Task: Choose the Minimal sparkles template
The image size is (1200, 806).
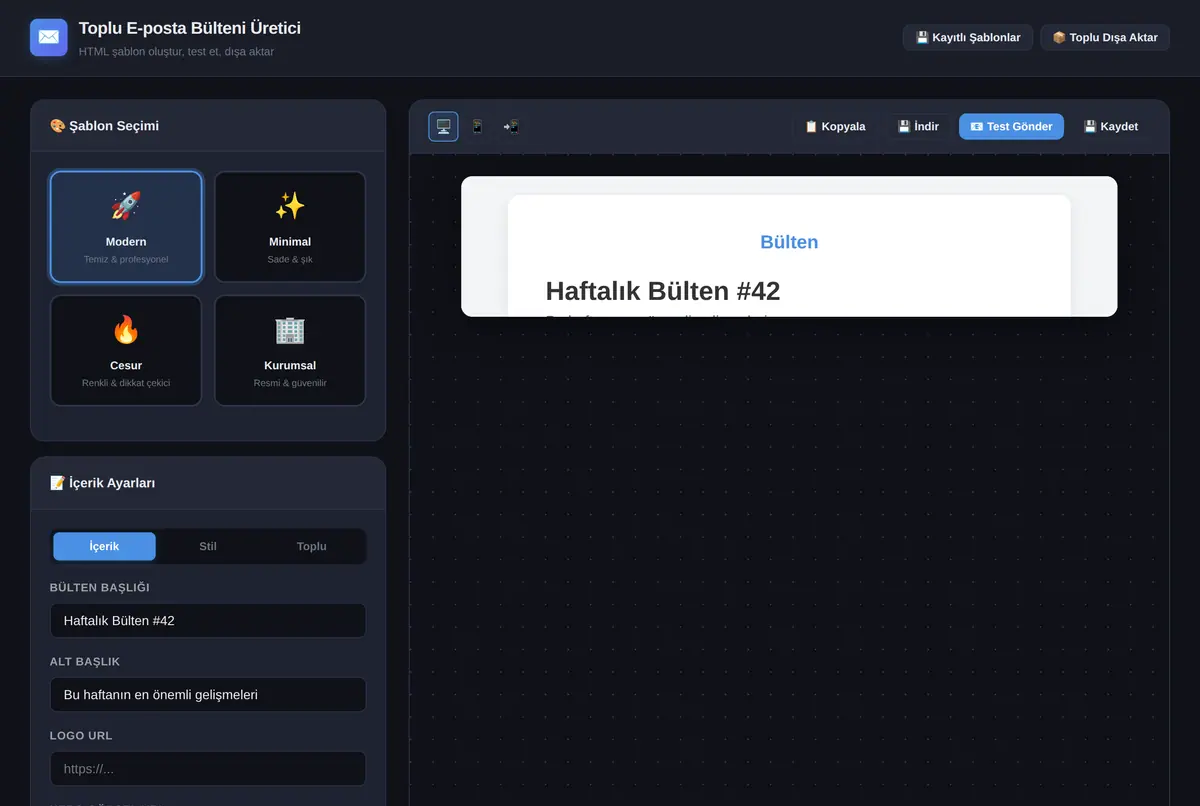Action: click(x=290, y=227)
